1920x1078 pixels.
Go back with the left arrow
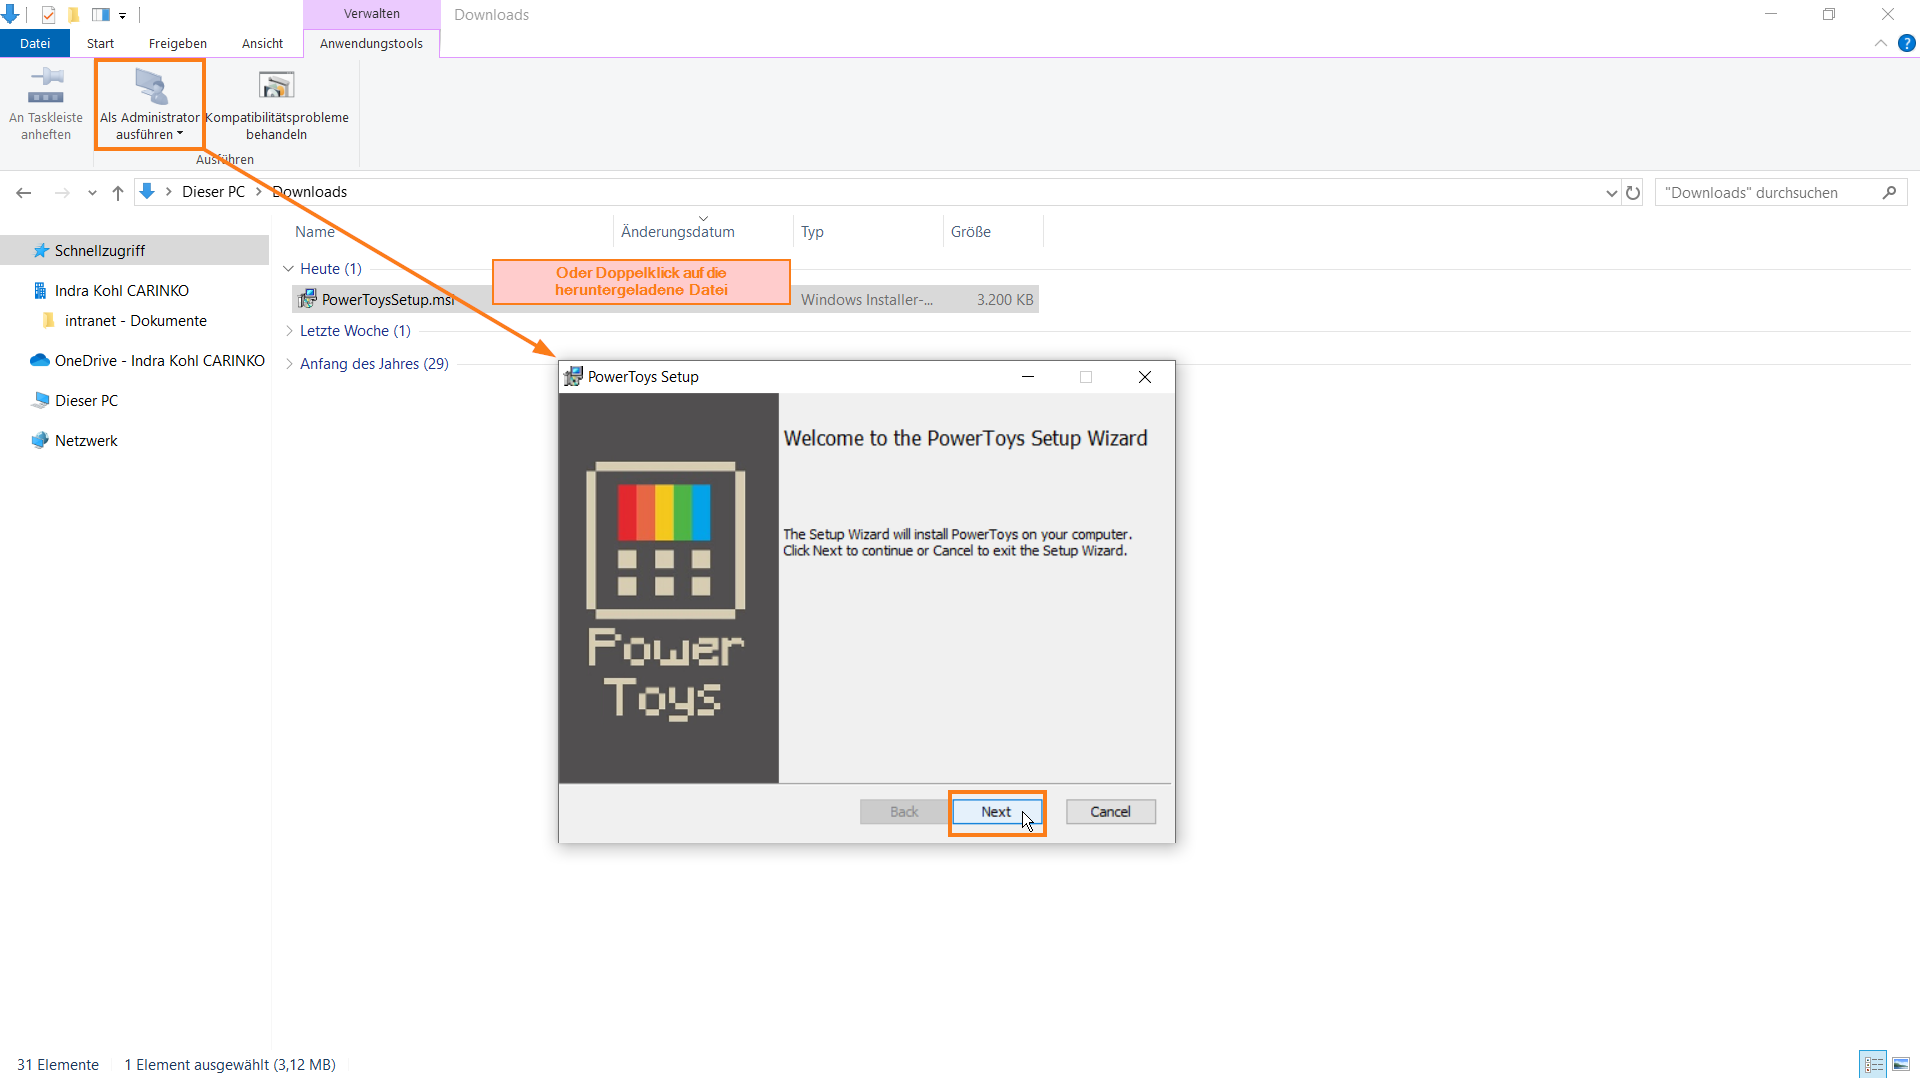tap(24, 192)
